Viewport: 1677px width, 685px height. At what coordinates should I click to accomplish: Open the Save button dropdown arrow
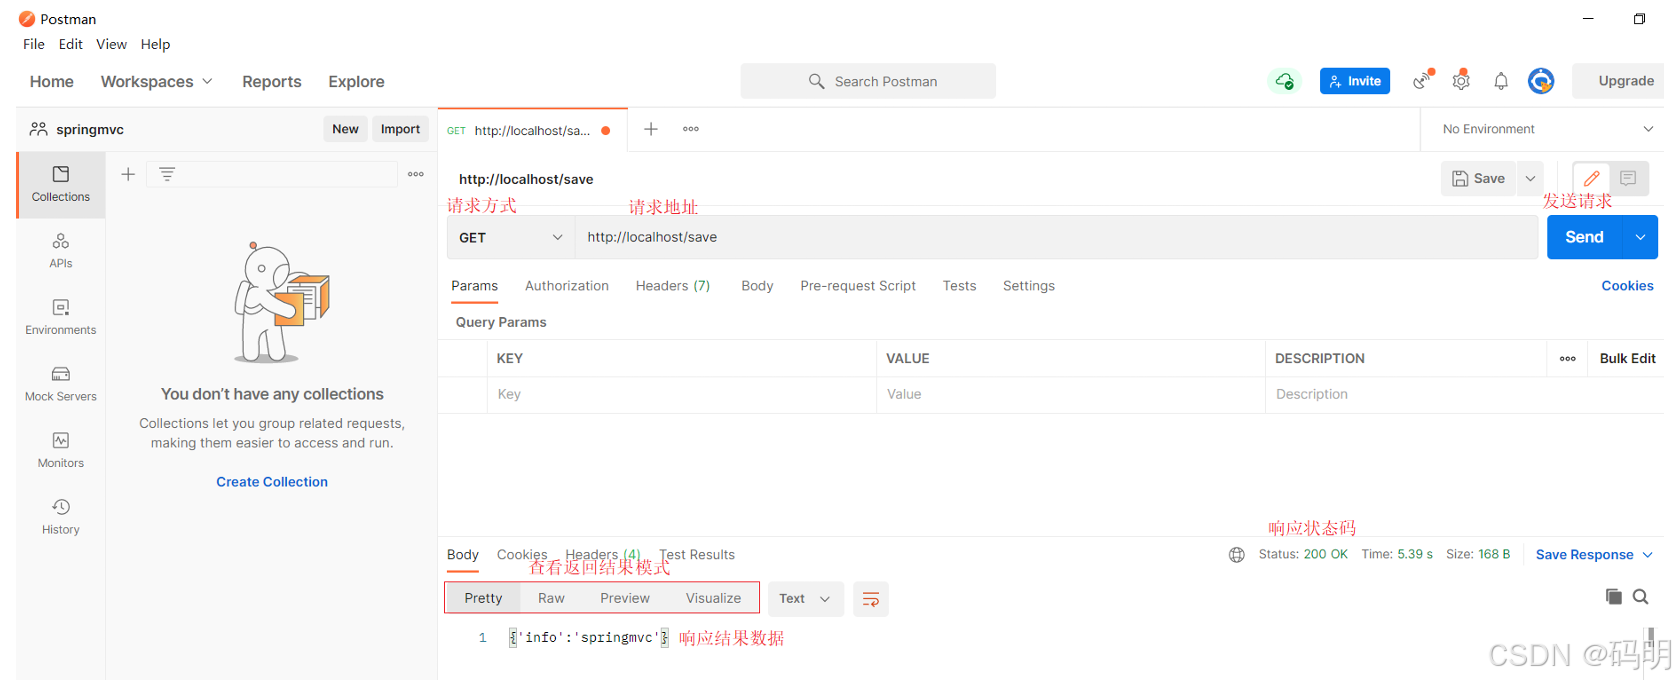click(x=1530, y=179)
